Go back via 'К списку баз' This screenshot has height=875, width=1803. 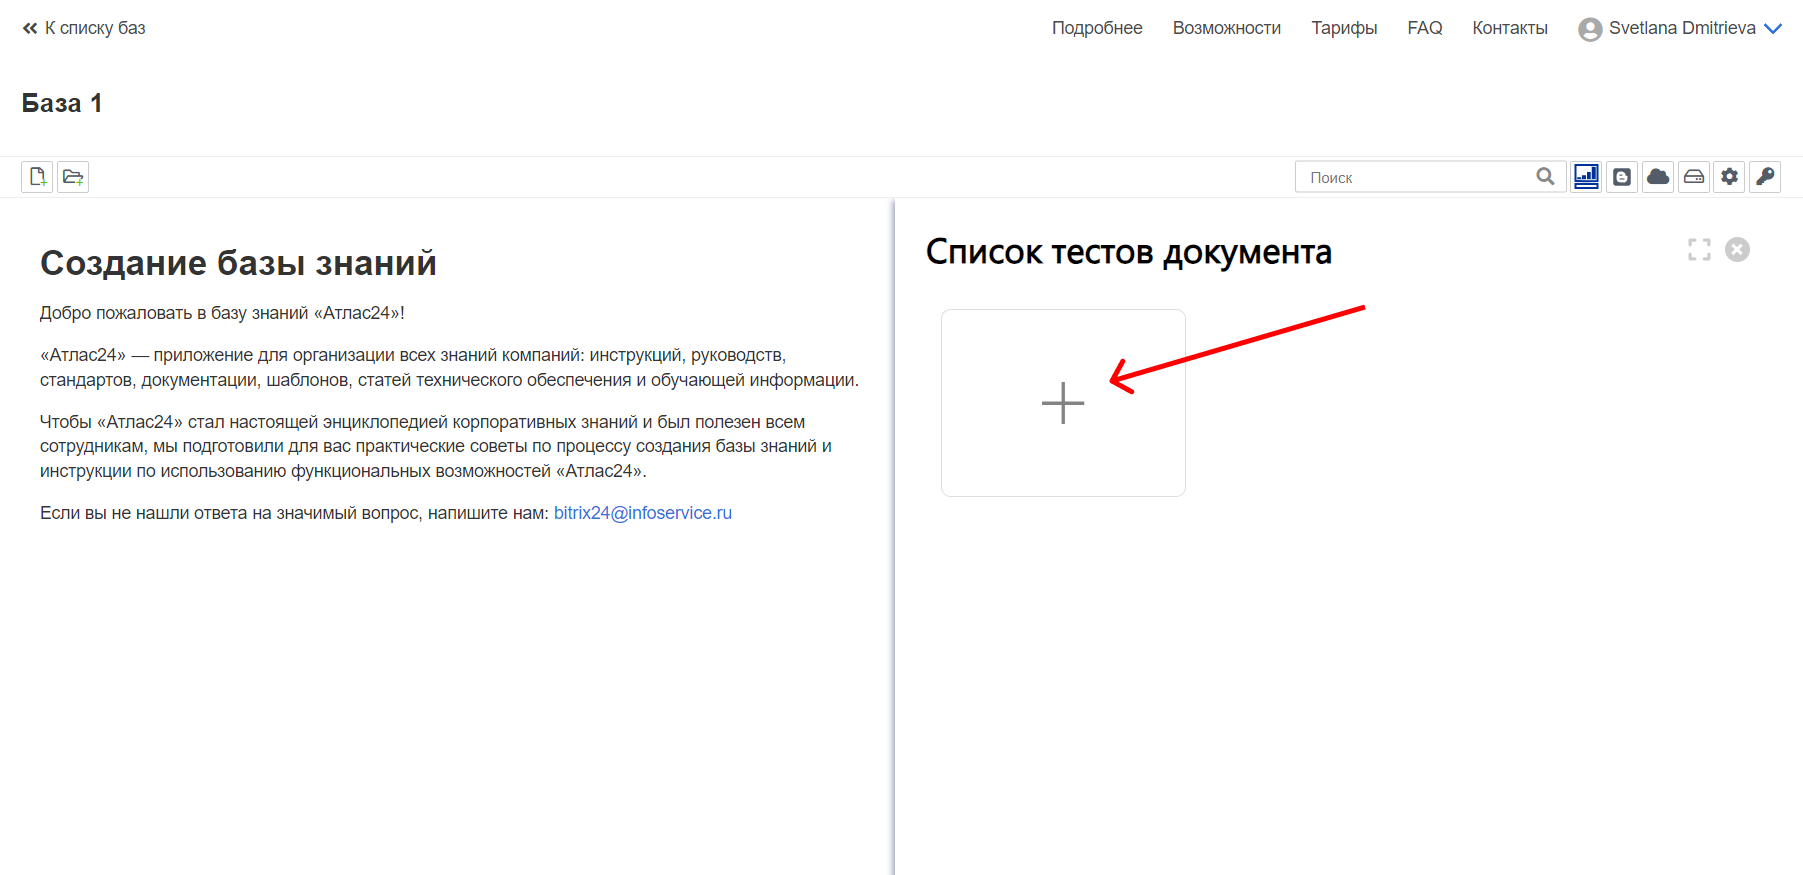click(84, 28)
